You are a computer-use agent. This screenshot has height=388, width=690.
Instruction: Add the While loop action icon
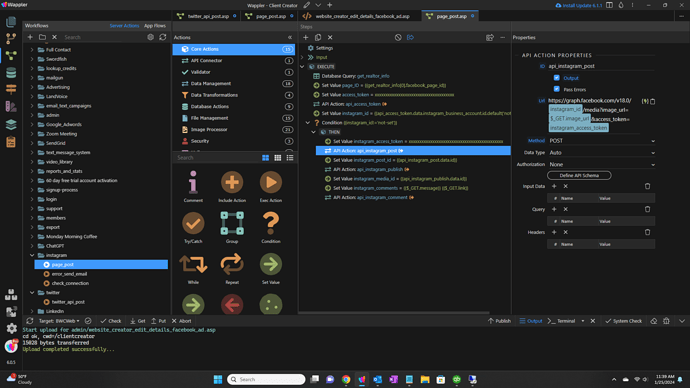click(193, 264)
